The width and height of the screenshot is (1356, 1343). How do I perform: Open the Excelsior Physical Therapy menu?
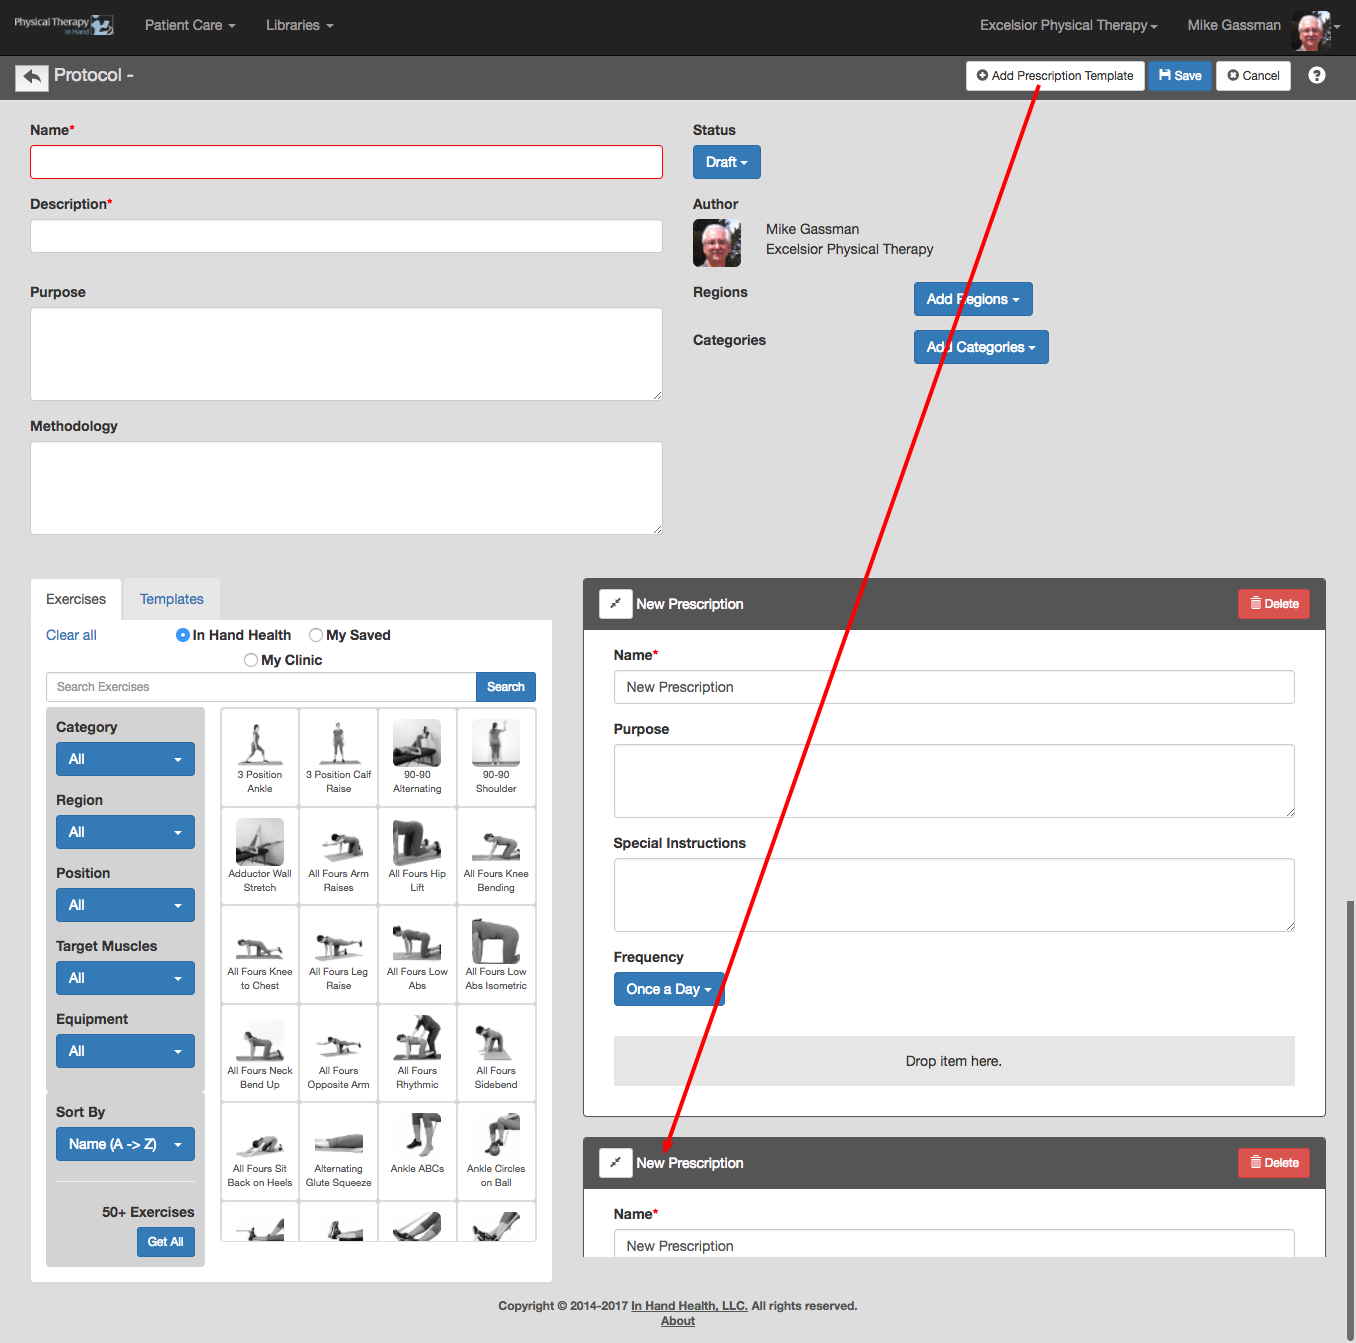coord(1069,25)
